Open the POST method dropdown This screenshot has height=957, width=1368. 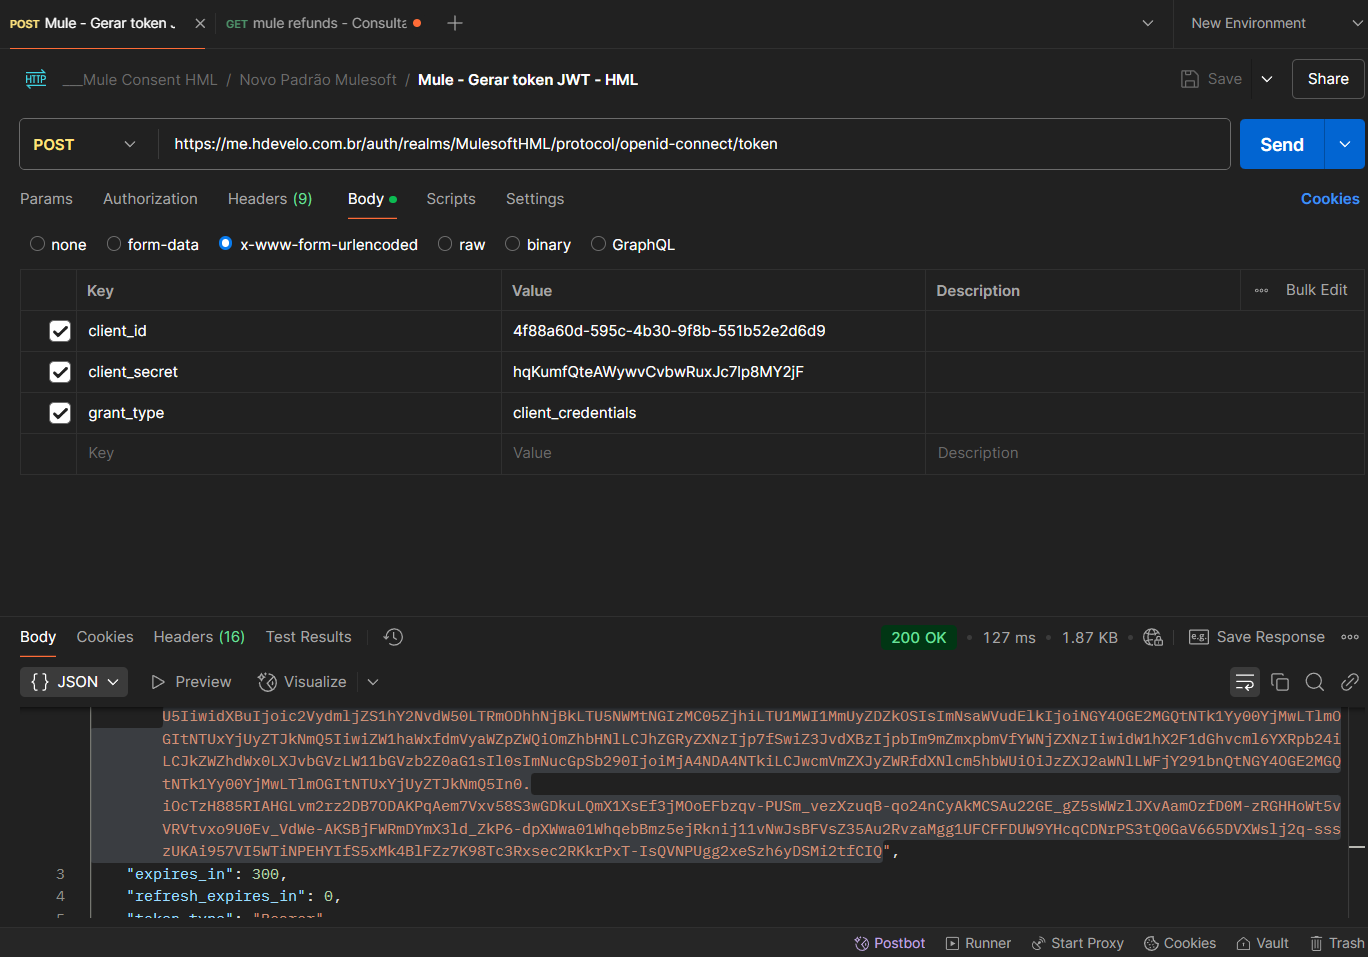click(86, 144)
